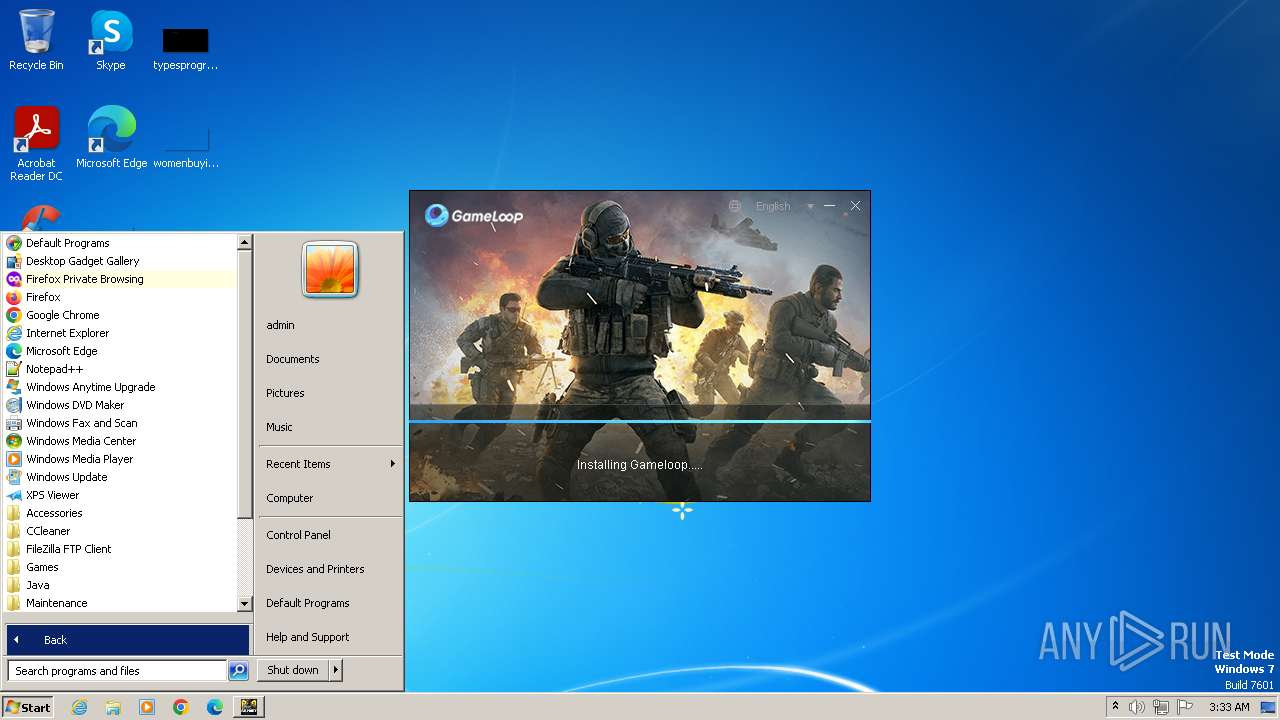Expand the Java folder
Screen dimensions: 1280x720
119,585
